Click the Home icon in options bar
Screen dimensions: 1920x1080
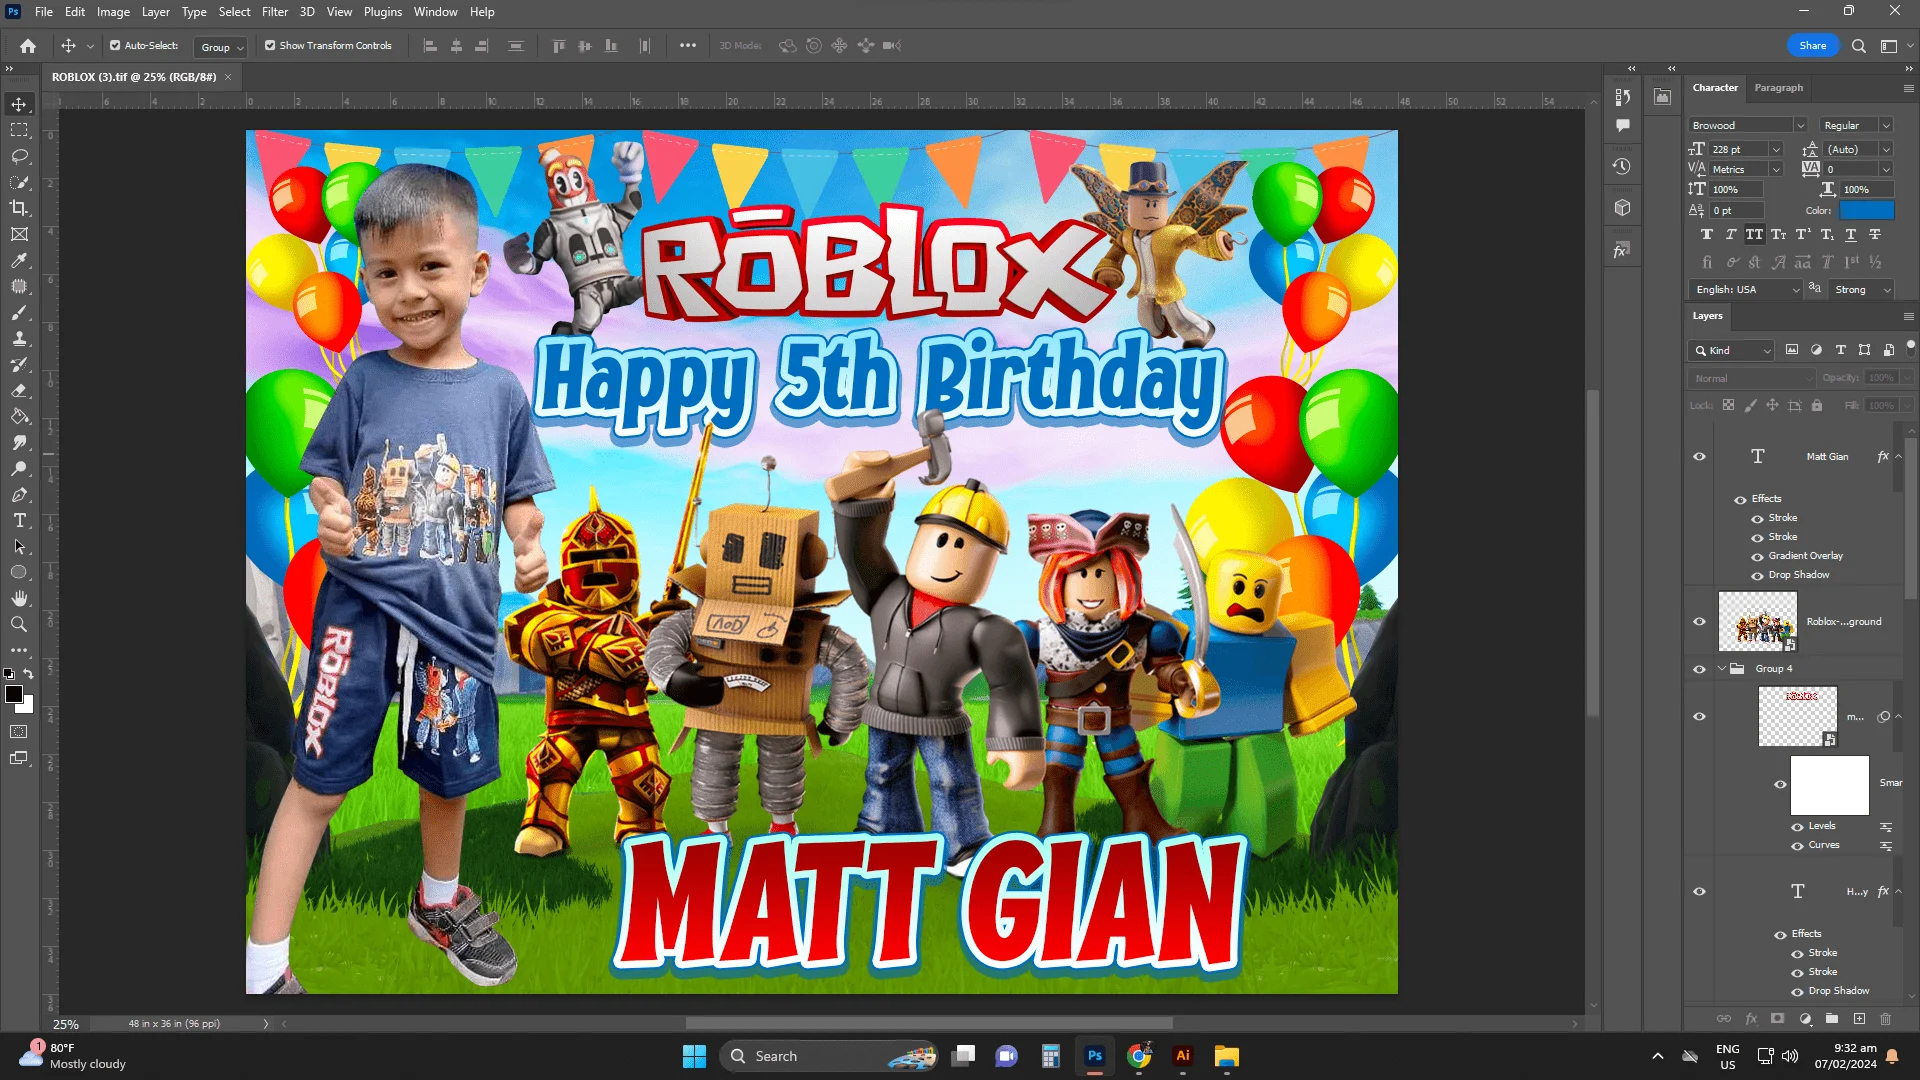coord(28,46)
